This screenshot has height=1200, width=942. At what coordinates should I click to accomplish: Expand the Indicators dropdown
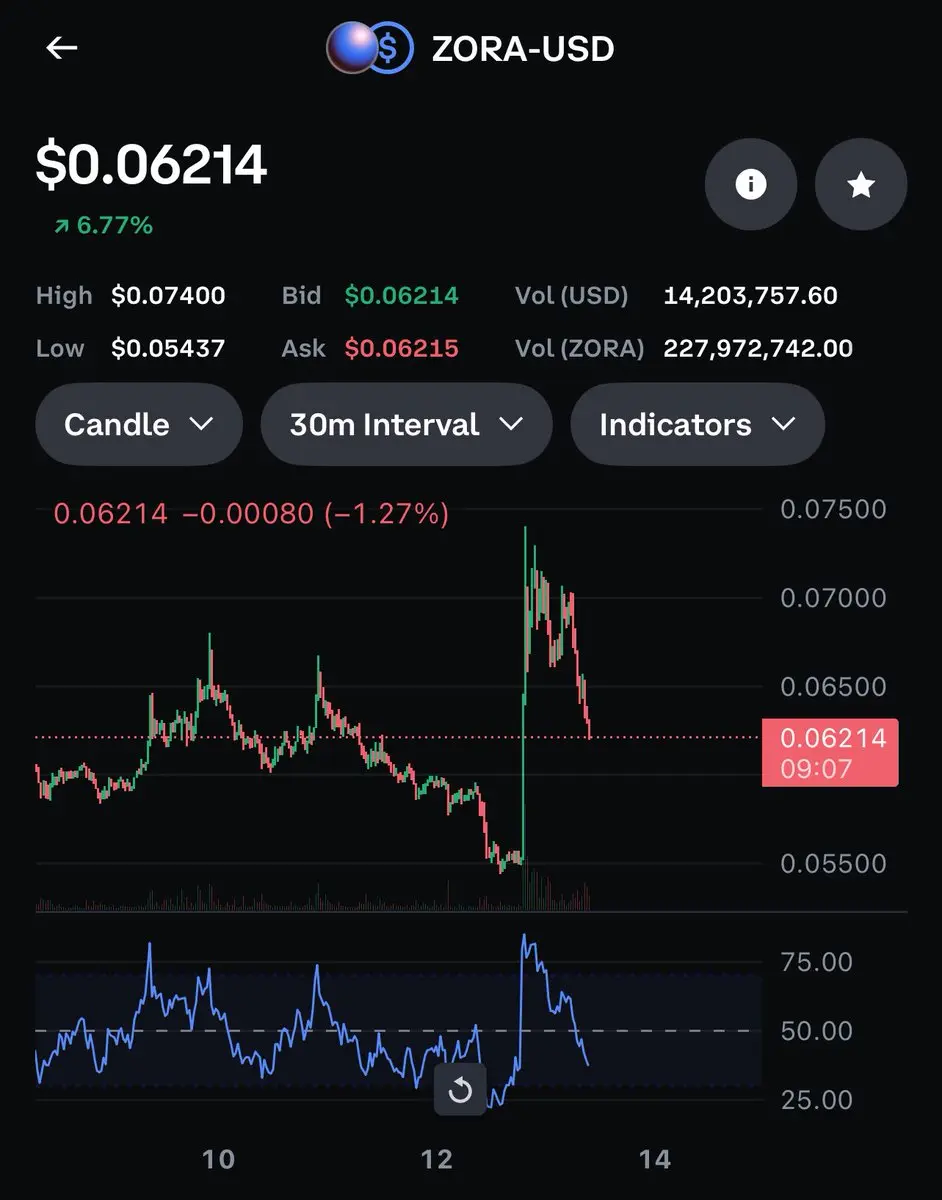697,424
